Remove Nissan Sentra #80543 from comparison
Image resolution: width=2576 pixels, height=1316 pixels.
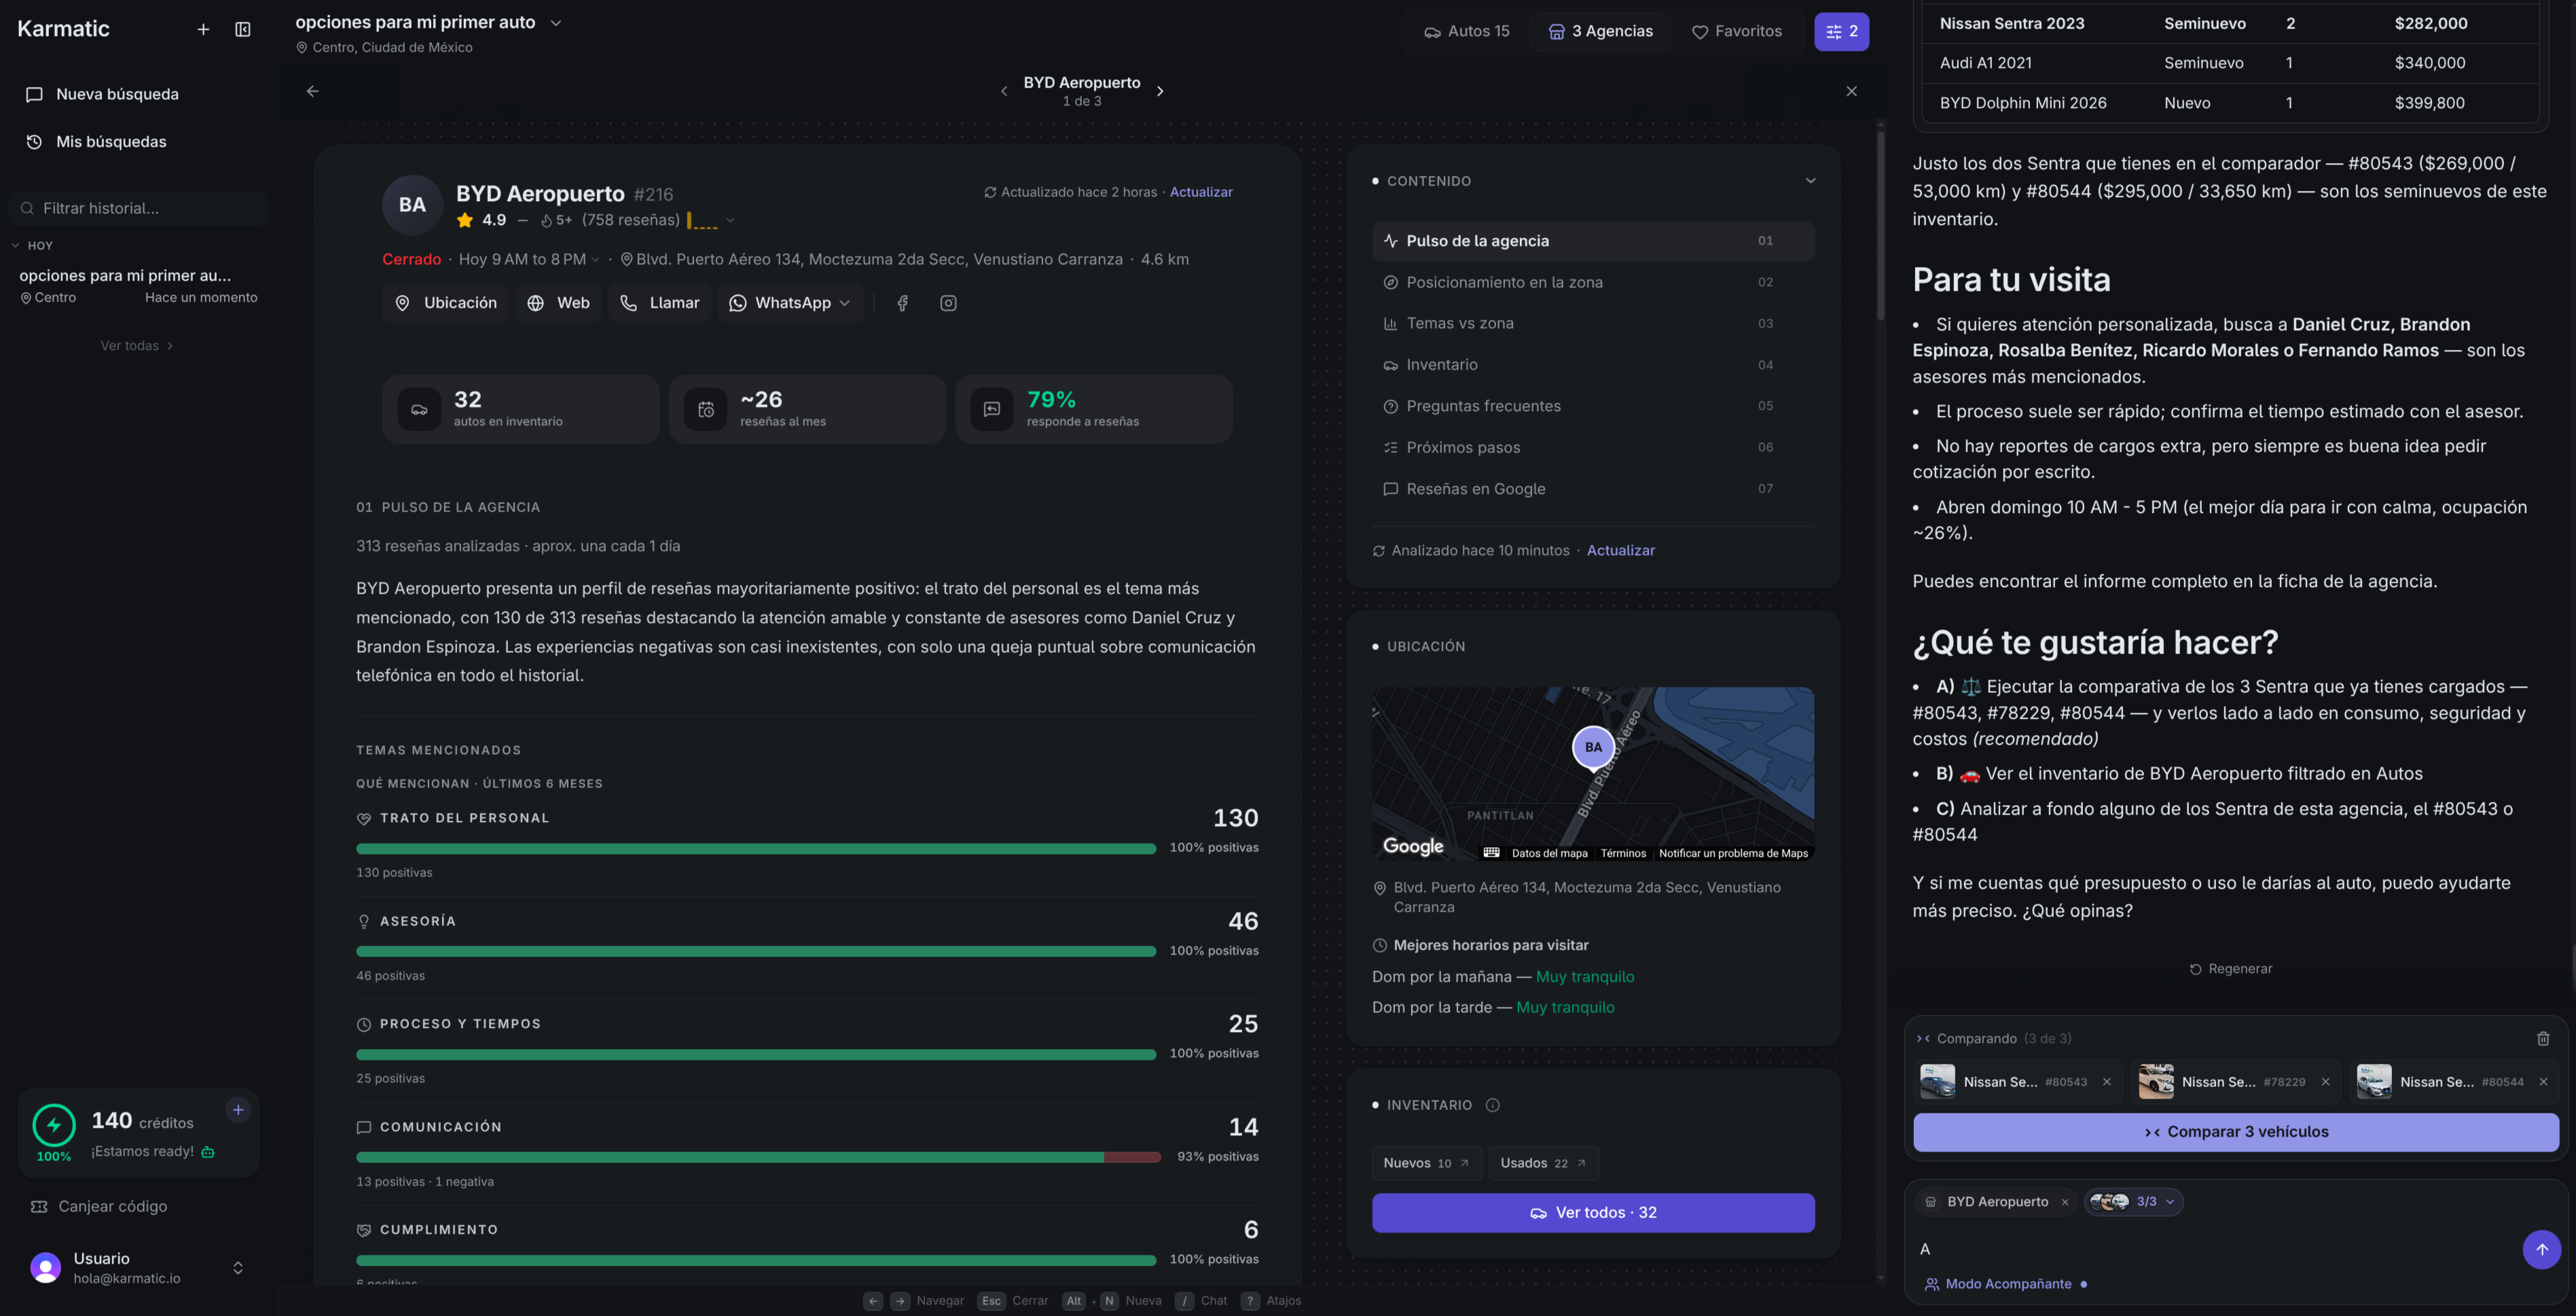tap(2107, 1082)
